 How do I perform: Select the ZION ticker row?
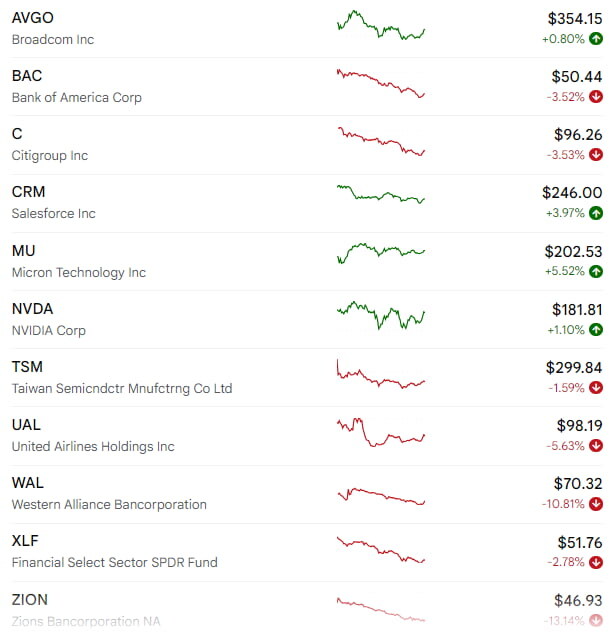(x=300, y=608)
